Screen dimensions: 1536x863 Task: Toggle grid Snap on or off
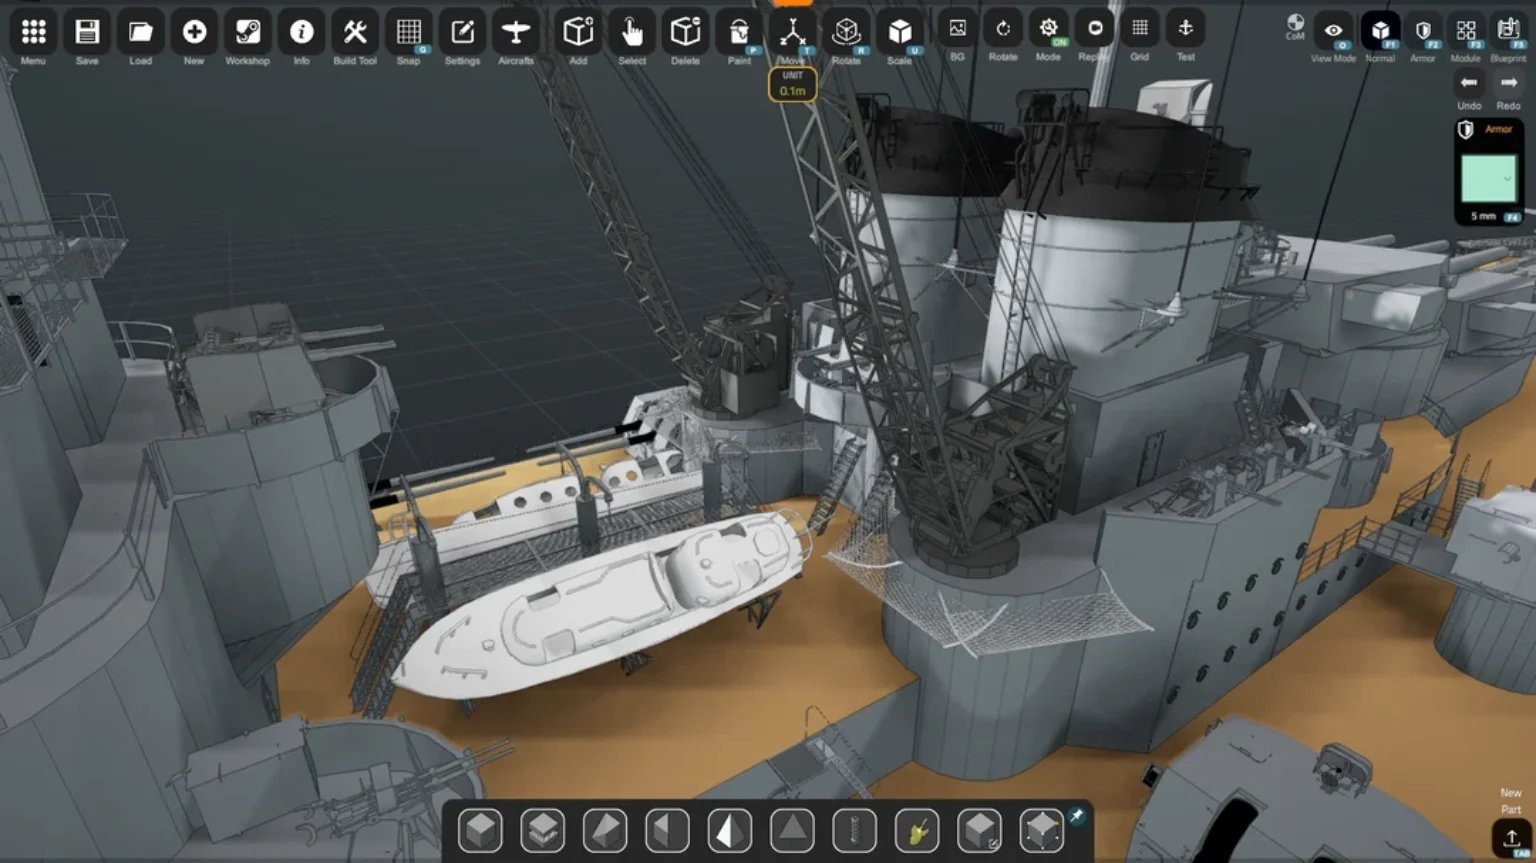click(408, 33)
